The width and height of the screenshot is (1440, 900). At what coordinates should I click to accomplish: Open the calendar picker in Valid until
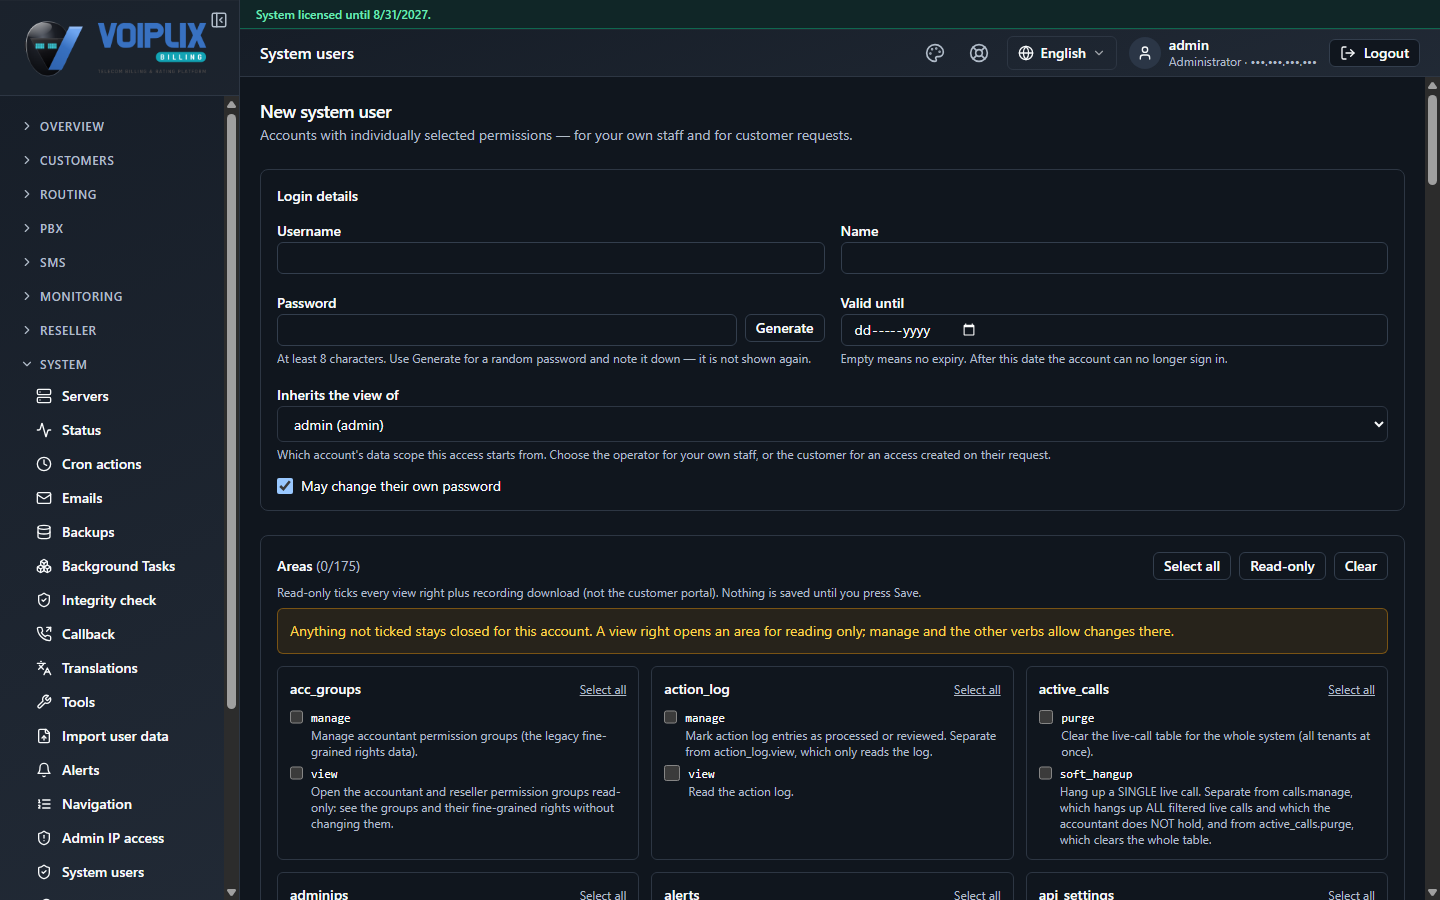tap(968, 330)
